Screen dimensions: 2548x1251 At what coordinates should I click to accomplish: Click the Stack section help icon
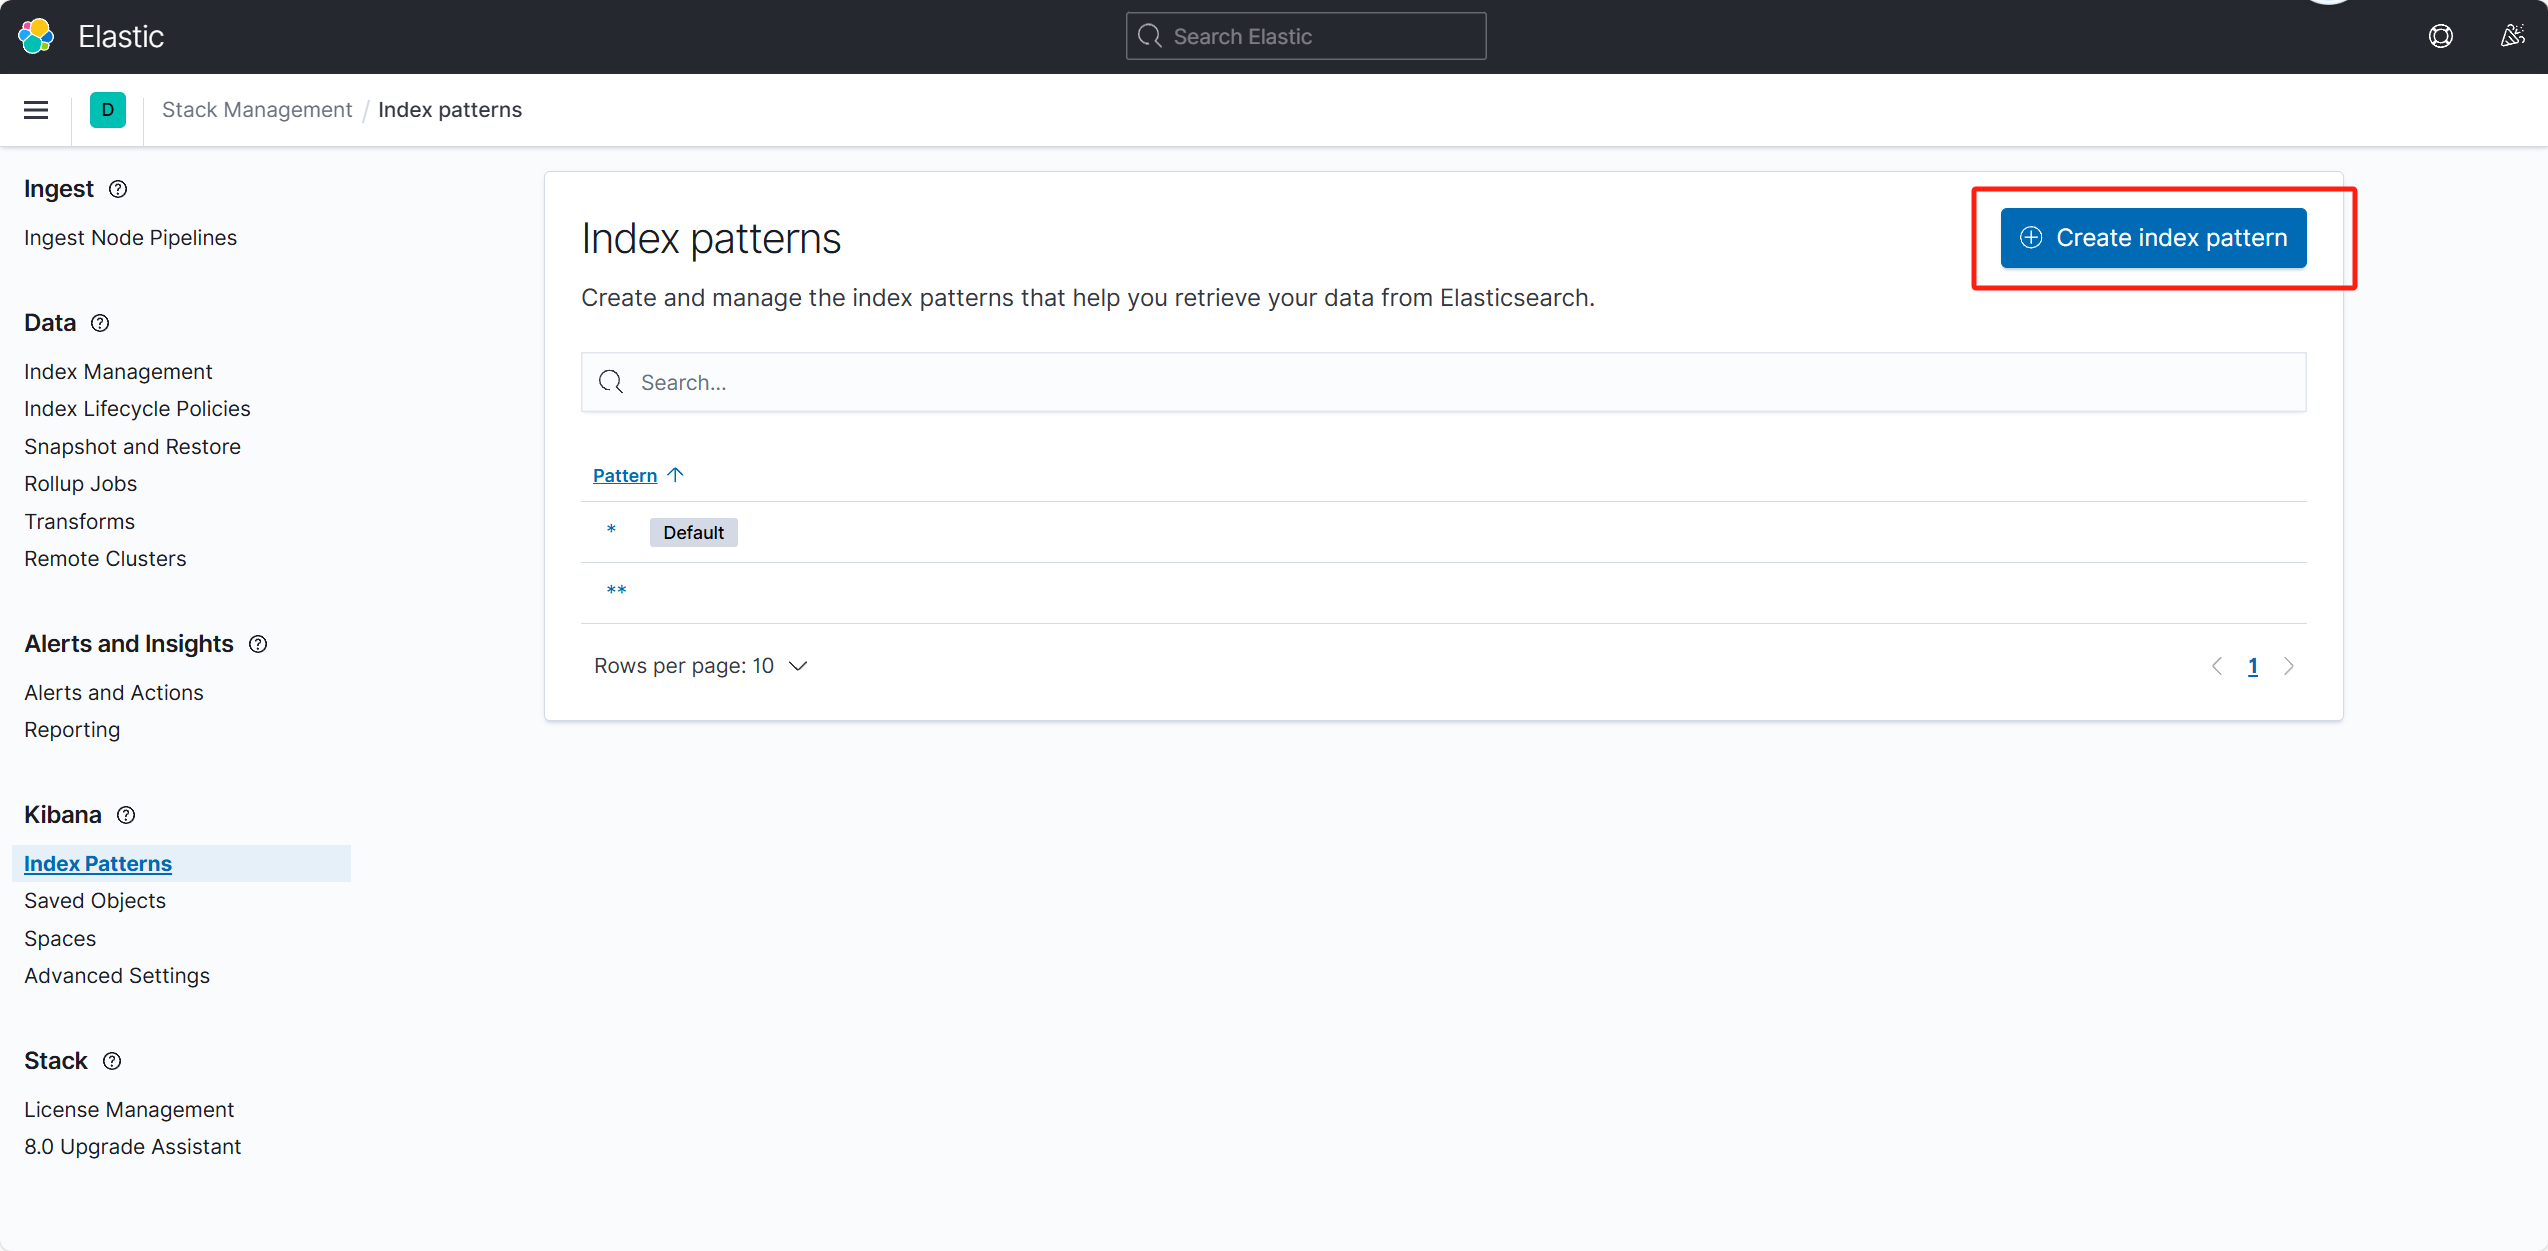coord(112,1061)
